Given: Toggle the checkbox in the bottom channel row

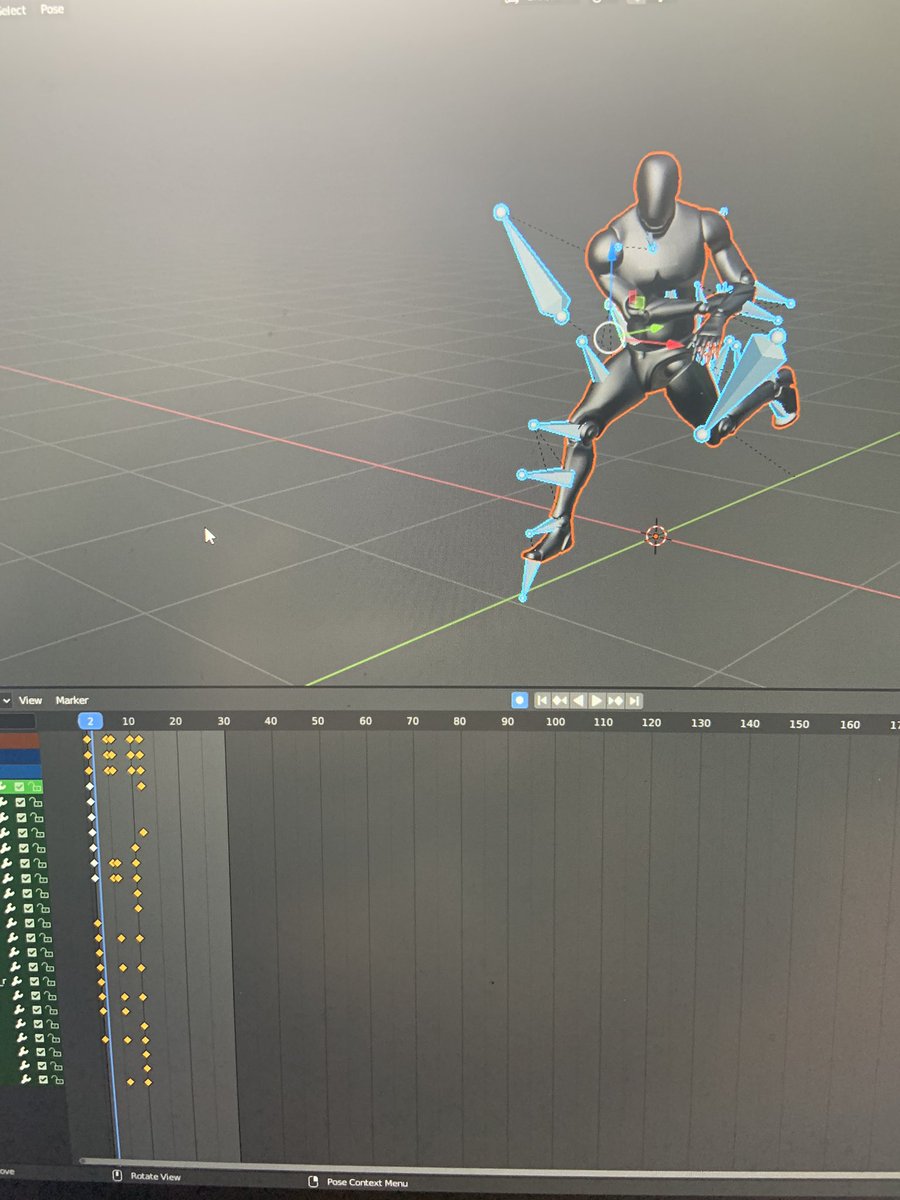Looking at the screenshot, I should point(43,1080).
